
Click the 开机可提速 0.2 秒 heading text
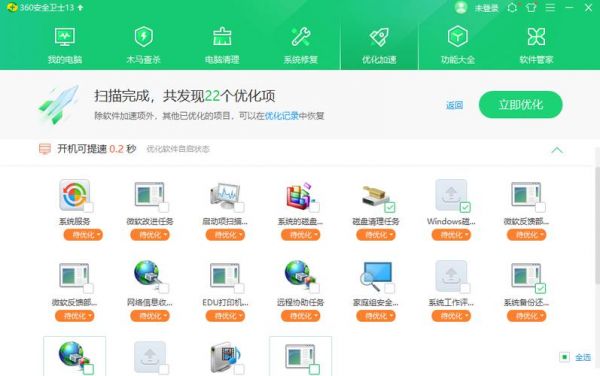[96, 149]
